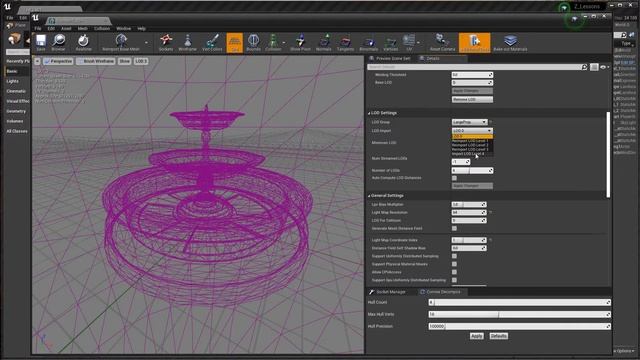The height and width of the screenshot is (360, 640).
Task: Open Perspective viewport dropdown
Action: click(x=58, y=61)
